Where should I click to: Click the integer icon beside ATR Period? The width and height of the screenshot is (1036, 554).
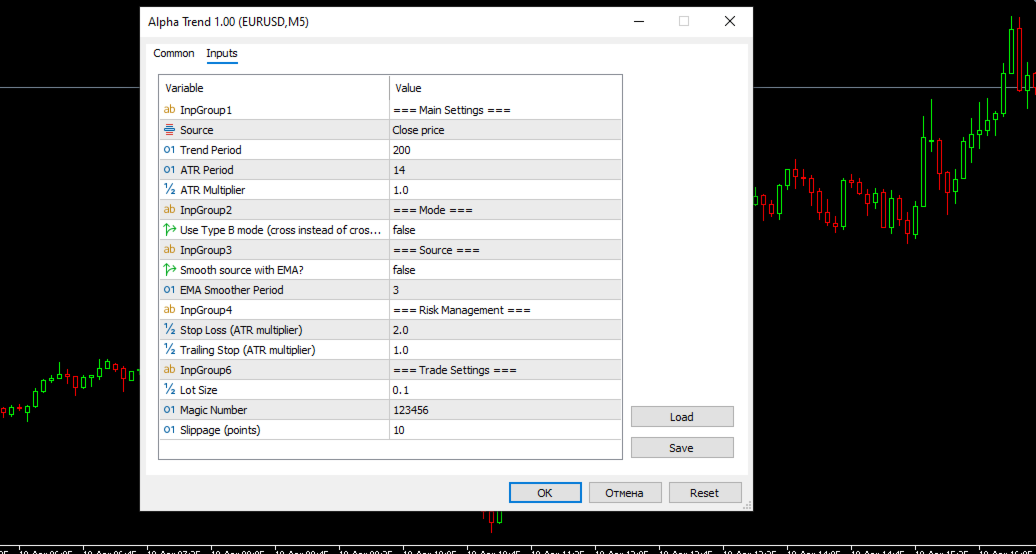point(169,170)
